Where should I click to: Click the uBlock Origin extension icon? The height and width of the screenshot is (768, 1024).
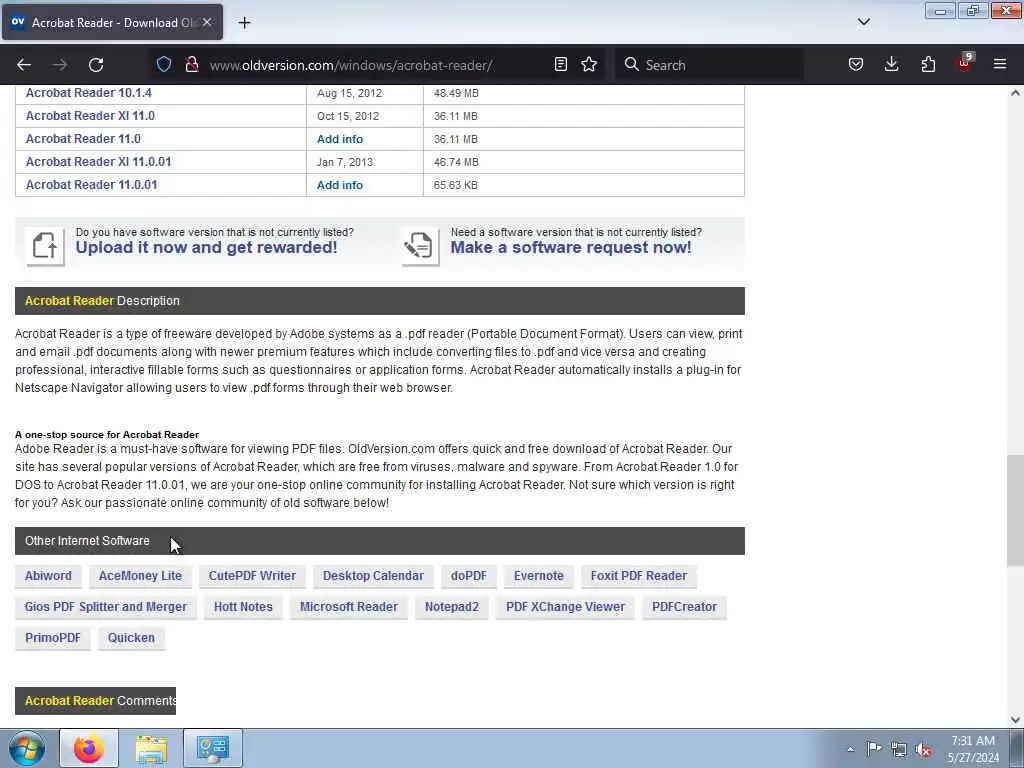(965, 63)
